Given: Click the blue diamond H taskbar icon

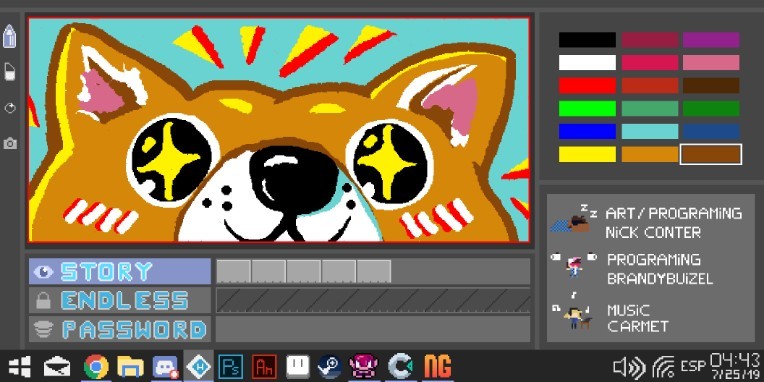Looking at the screenshot, I should (x=199, y=367).
